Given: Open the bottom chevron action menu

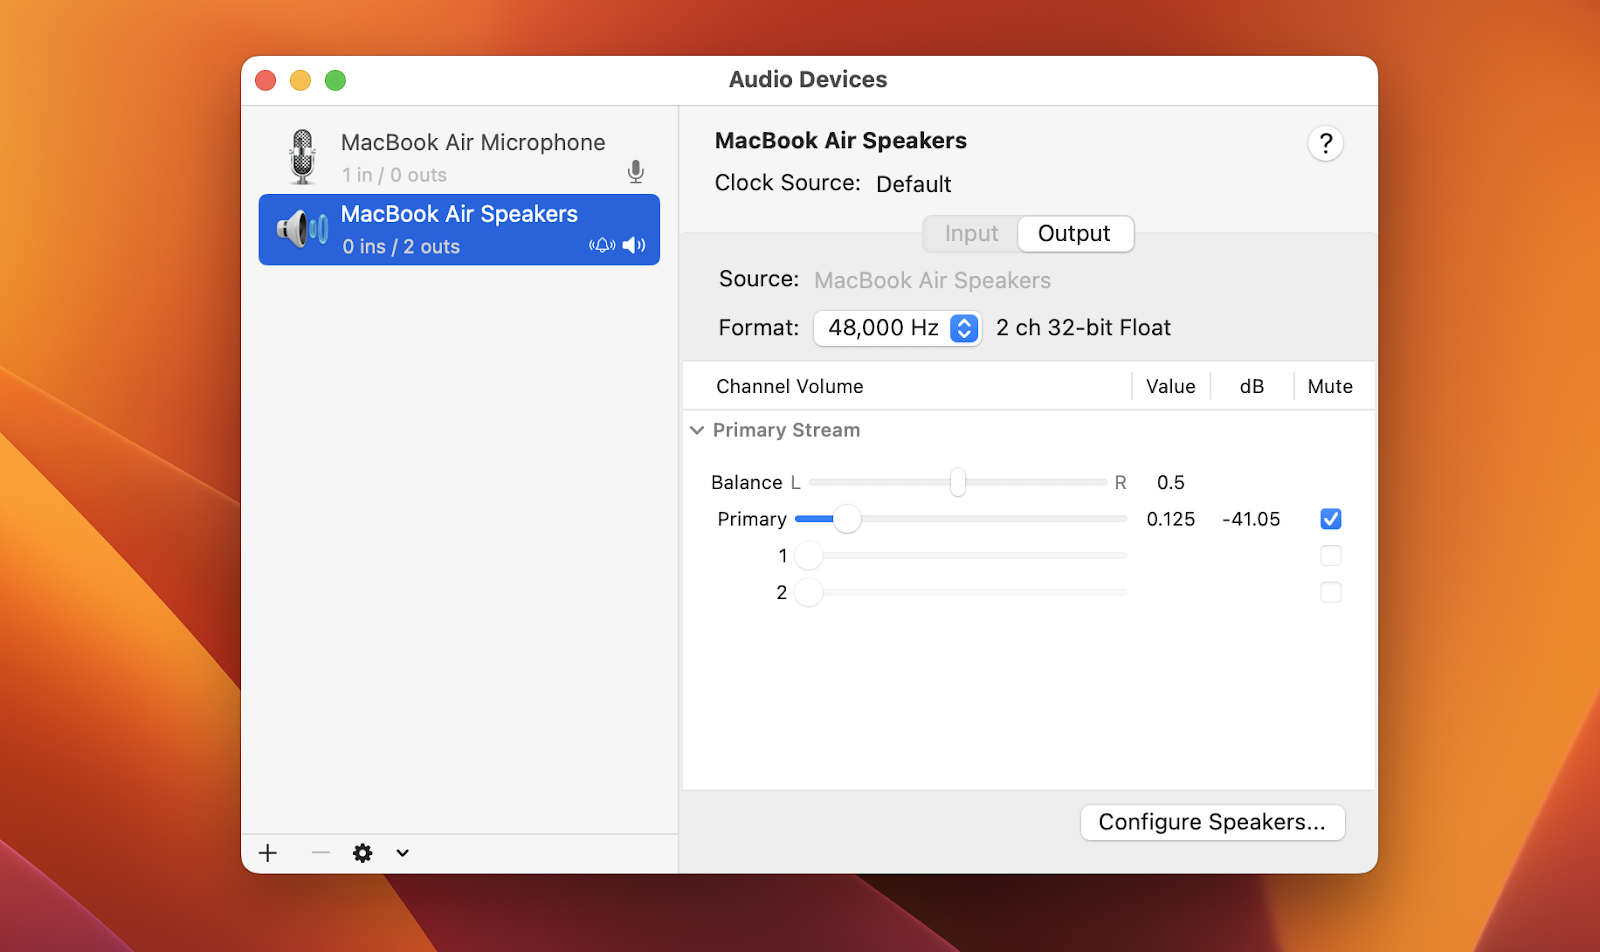Looking at the screenshot, I should coord(402,853).
